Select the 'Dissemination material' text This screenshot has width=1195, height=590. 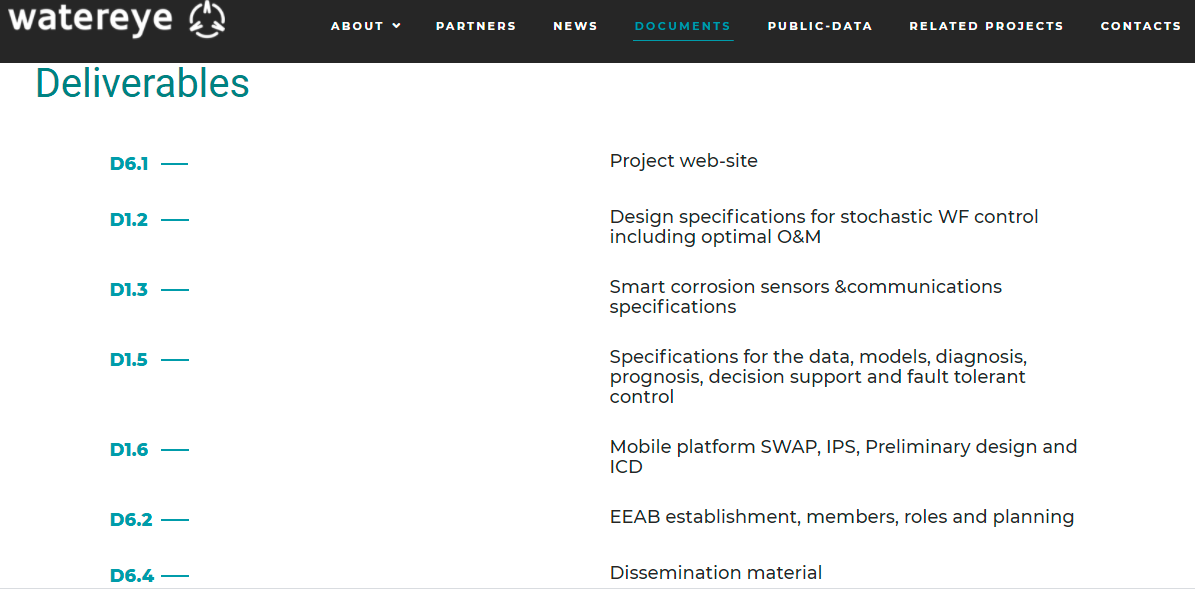coord(716,572)
